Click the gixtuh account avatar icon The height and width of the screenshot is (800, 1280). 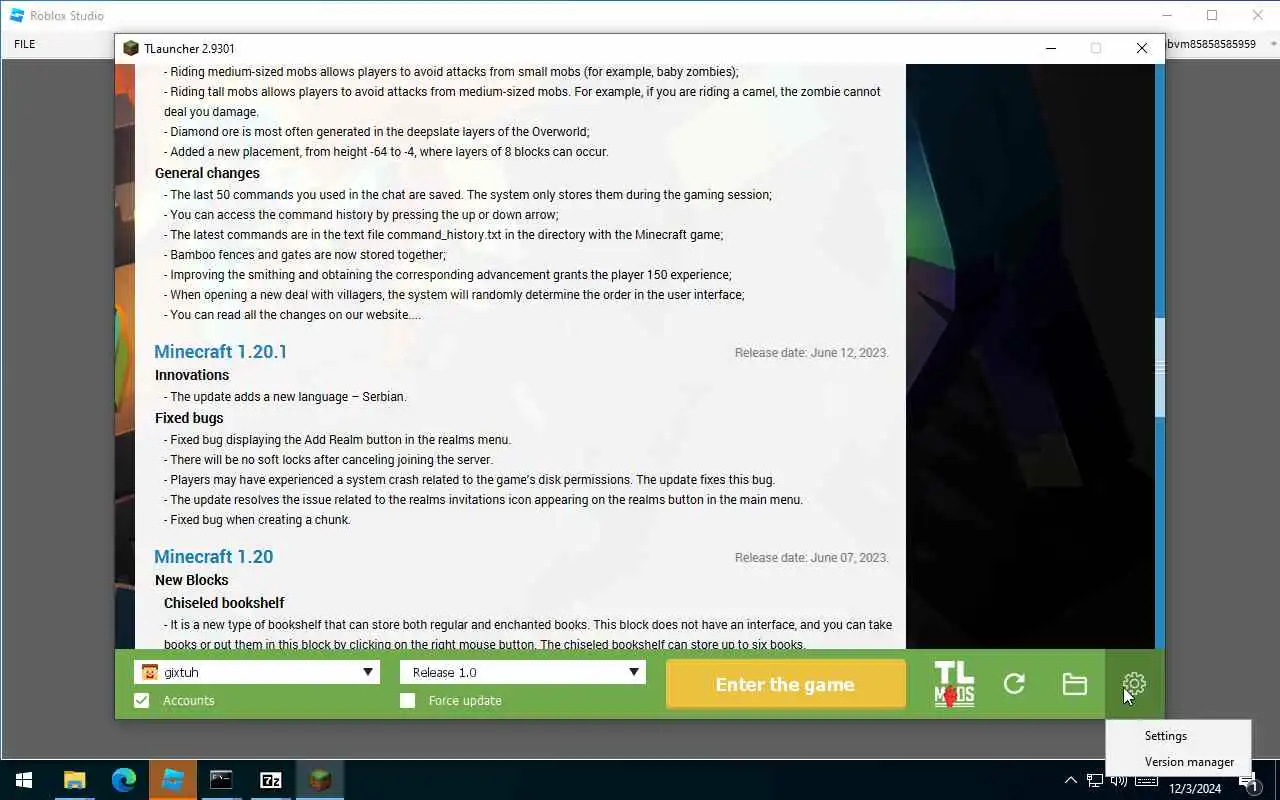click(x=150, y=672)
